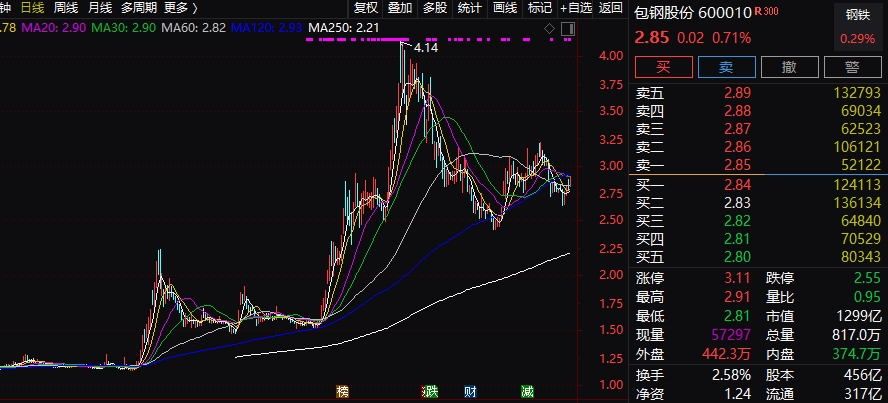The image size is (888, 403).
Task: Click the current price 2.85 header
Action: pyautogui.click(x=652, y=38)
